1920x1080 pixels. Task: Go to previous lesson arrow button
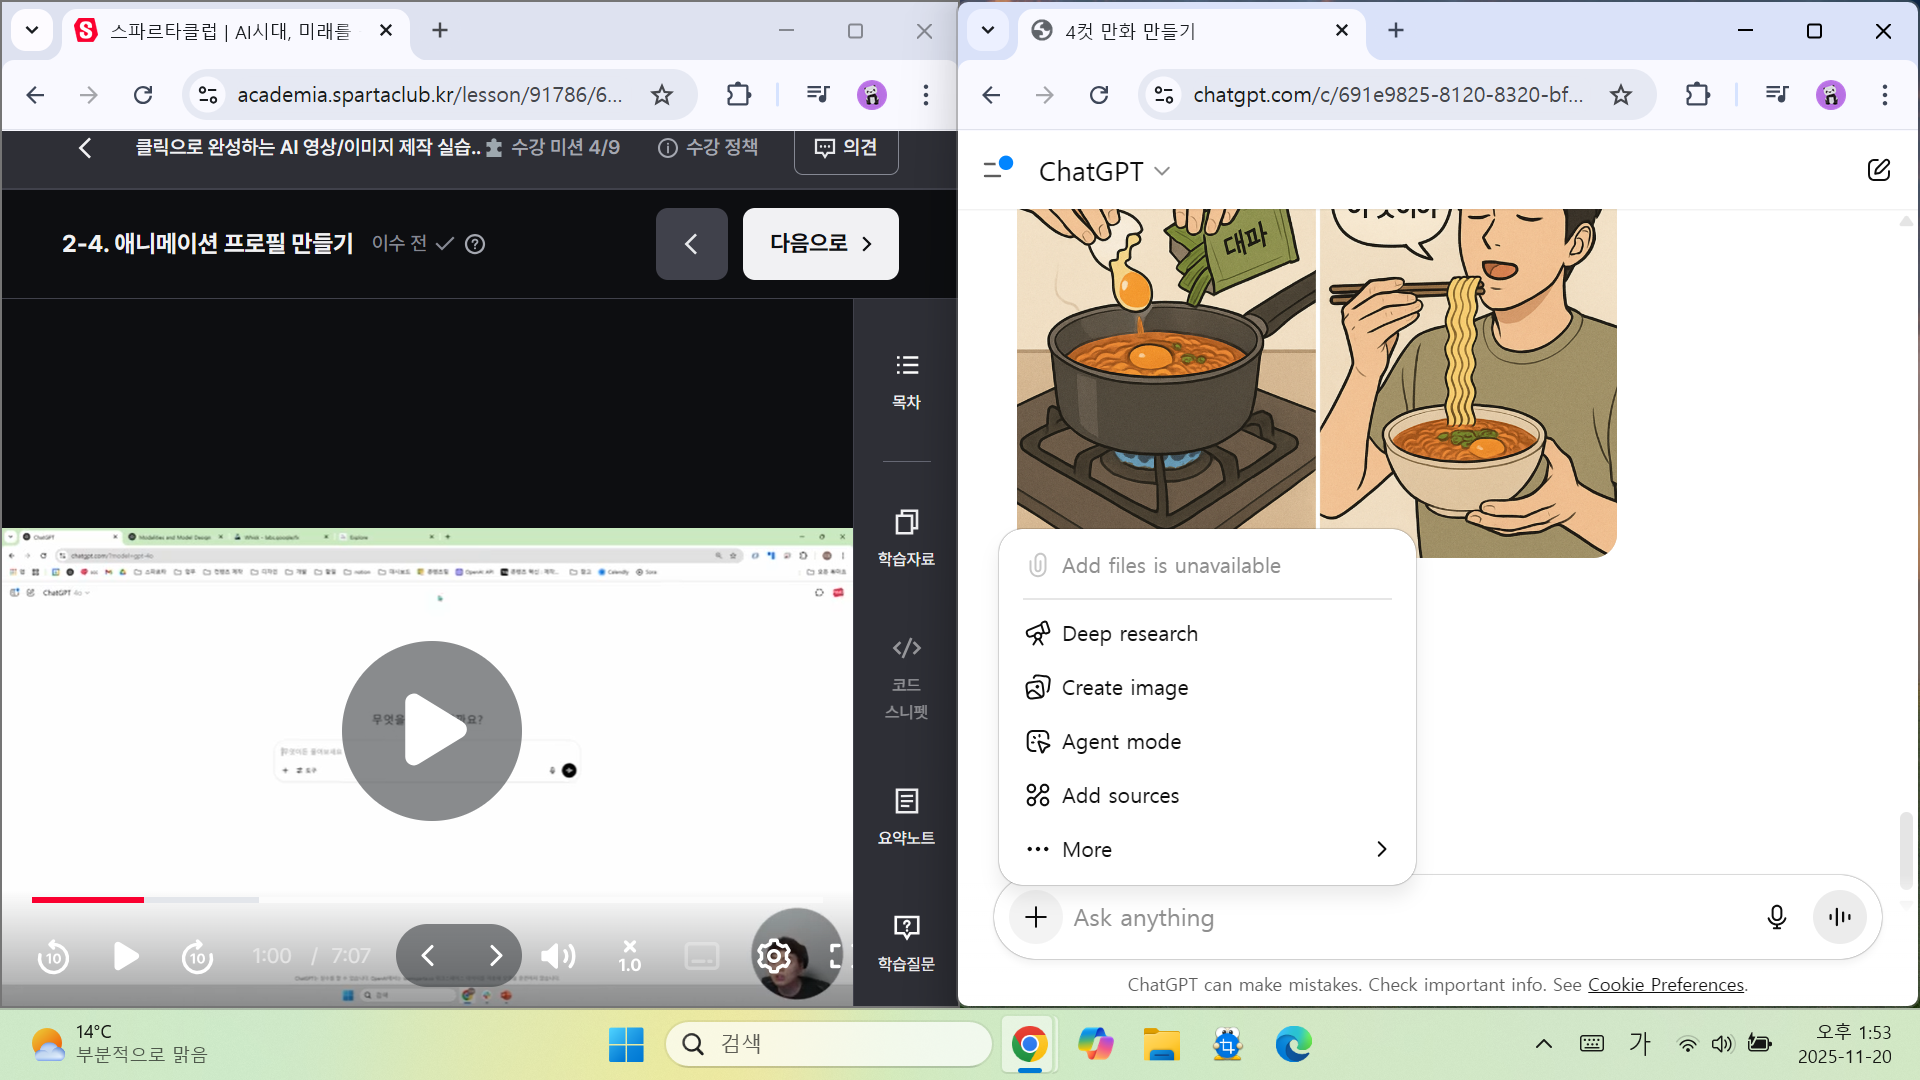click(x=691, y=243)
